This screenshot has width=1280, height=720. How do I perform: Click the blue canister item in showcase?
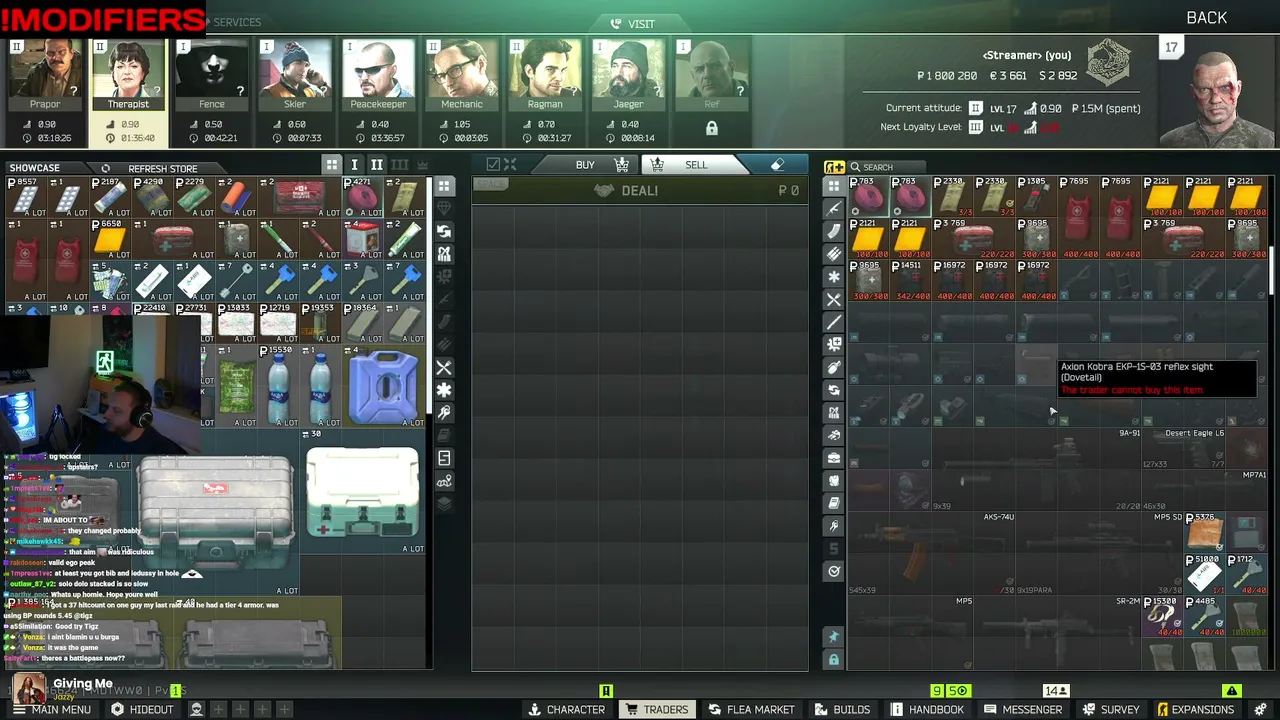[384, 386]
